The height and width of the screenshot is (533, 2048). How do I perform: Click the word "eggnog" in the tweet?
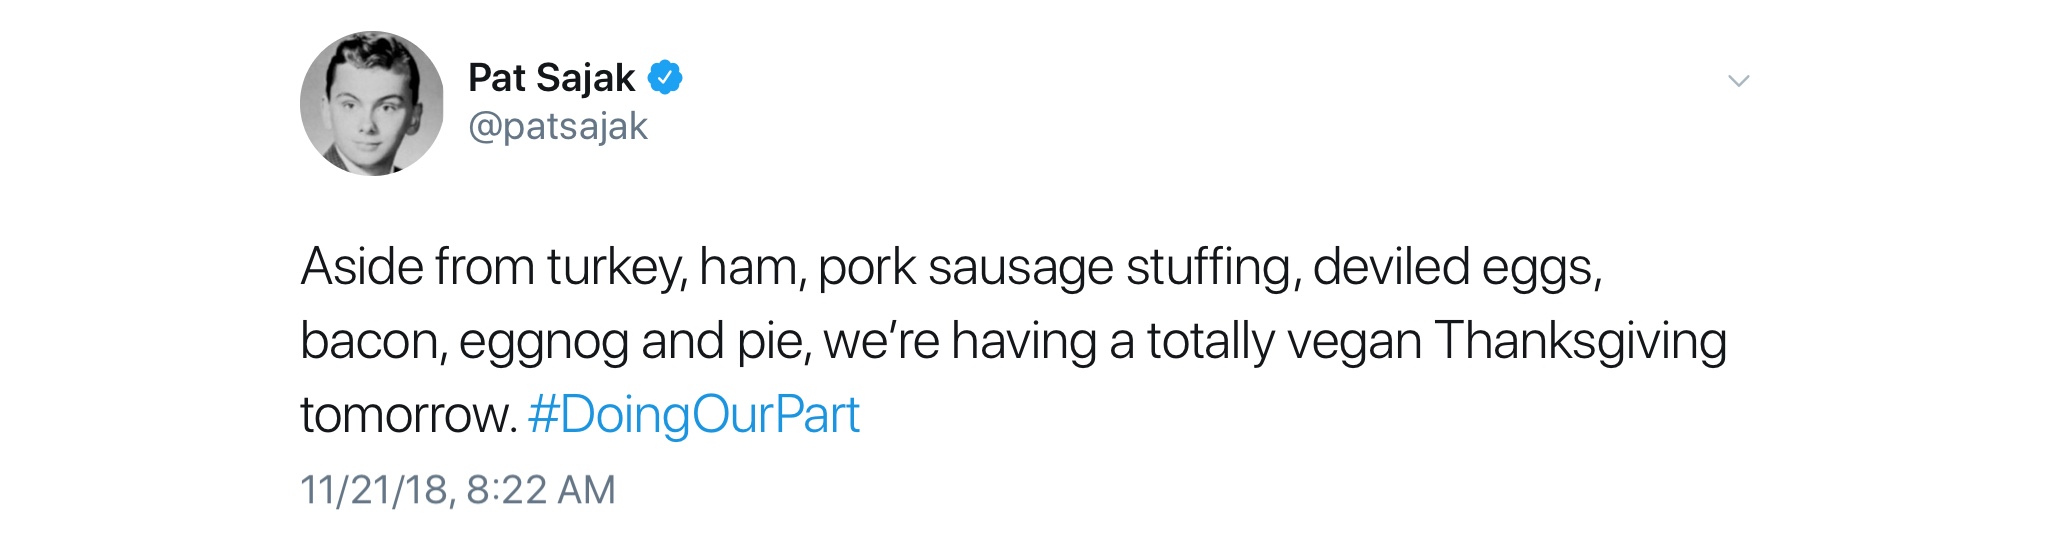pos(544,343)
